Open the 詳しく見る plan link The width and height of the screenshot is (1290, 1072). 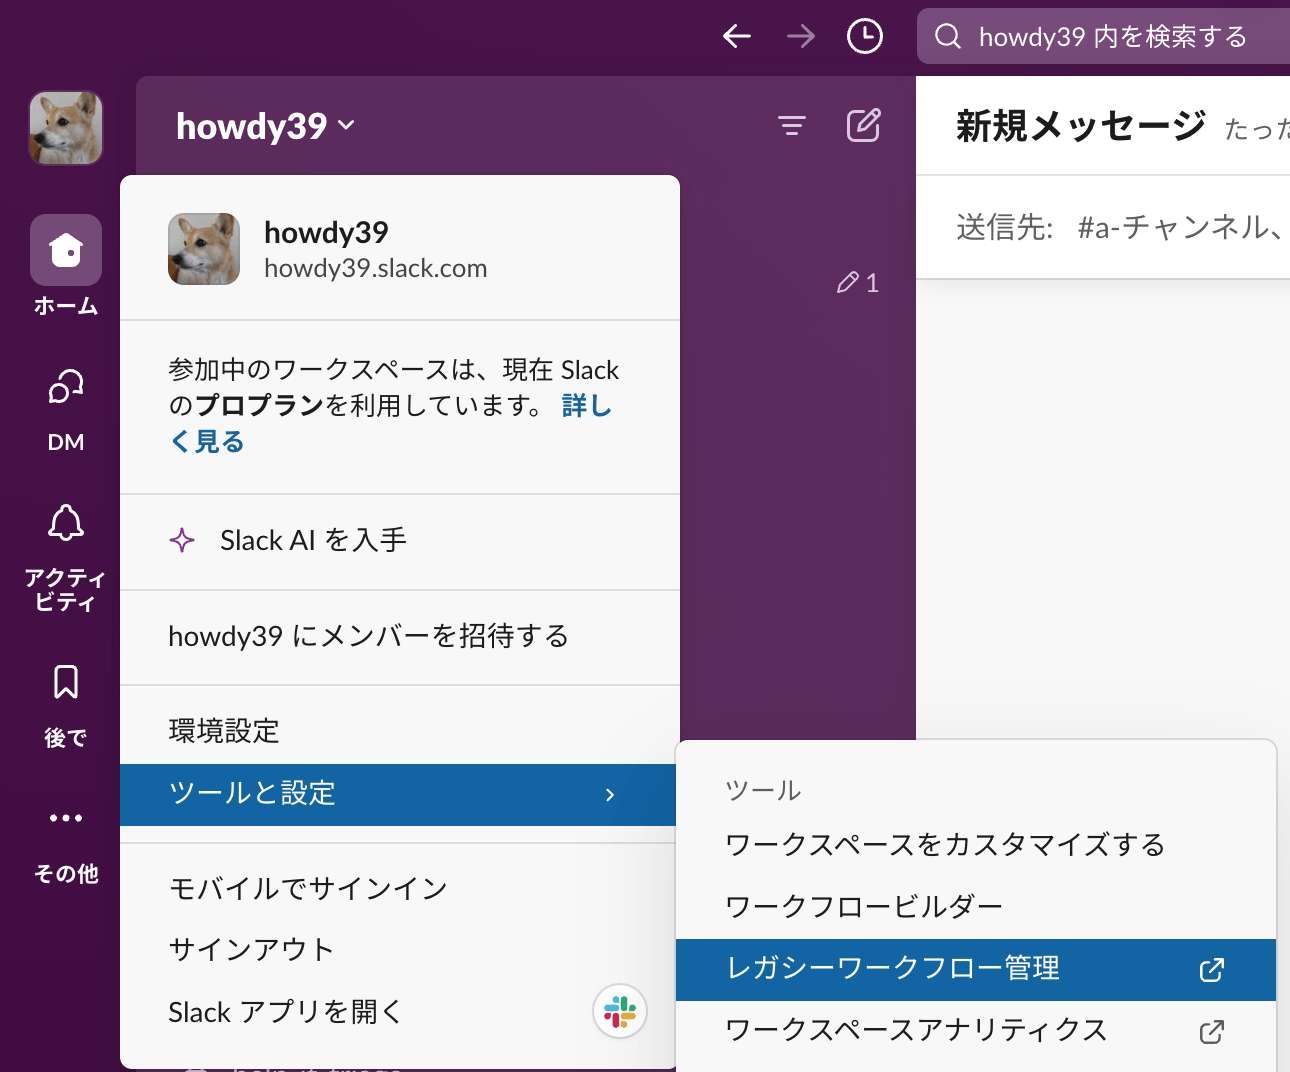tap(390, 423)
